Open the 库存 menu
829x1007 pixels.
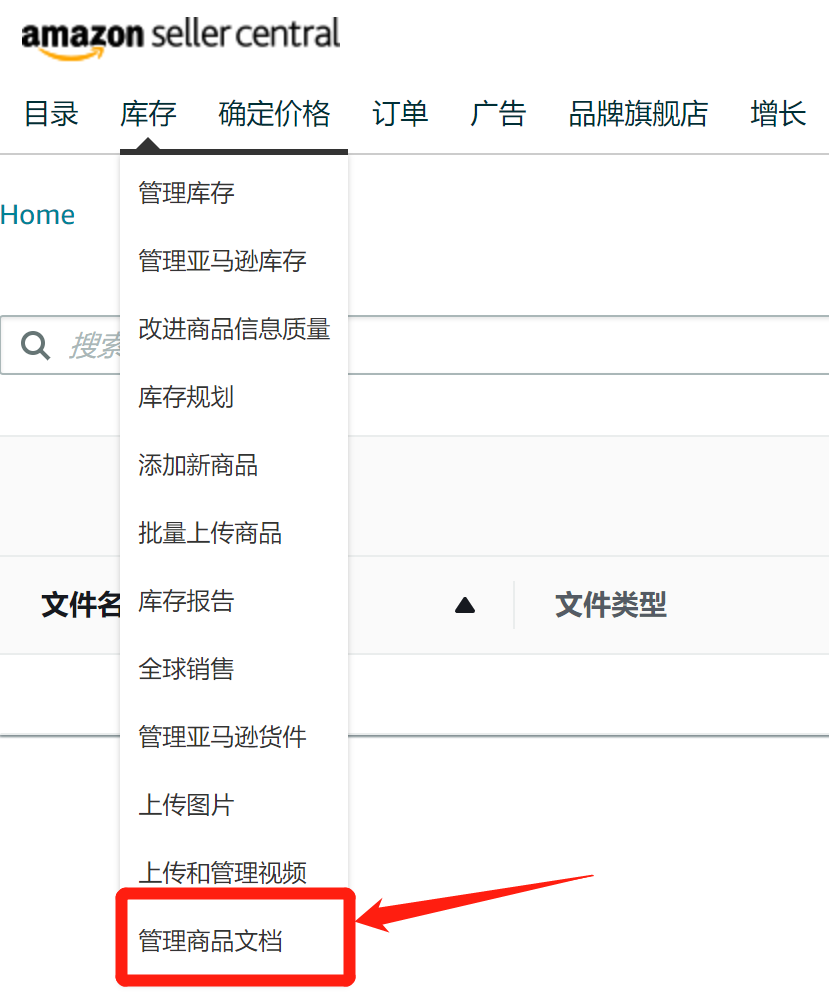(x=148, y=114)
